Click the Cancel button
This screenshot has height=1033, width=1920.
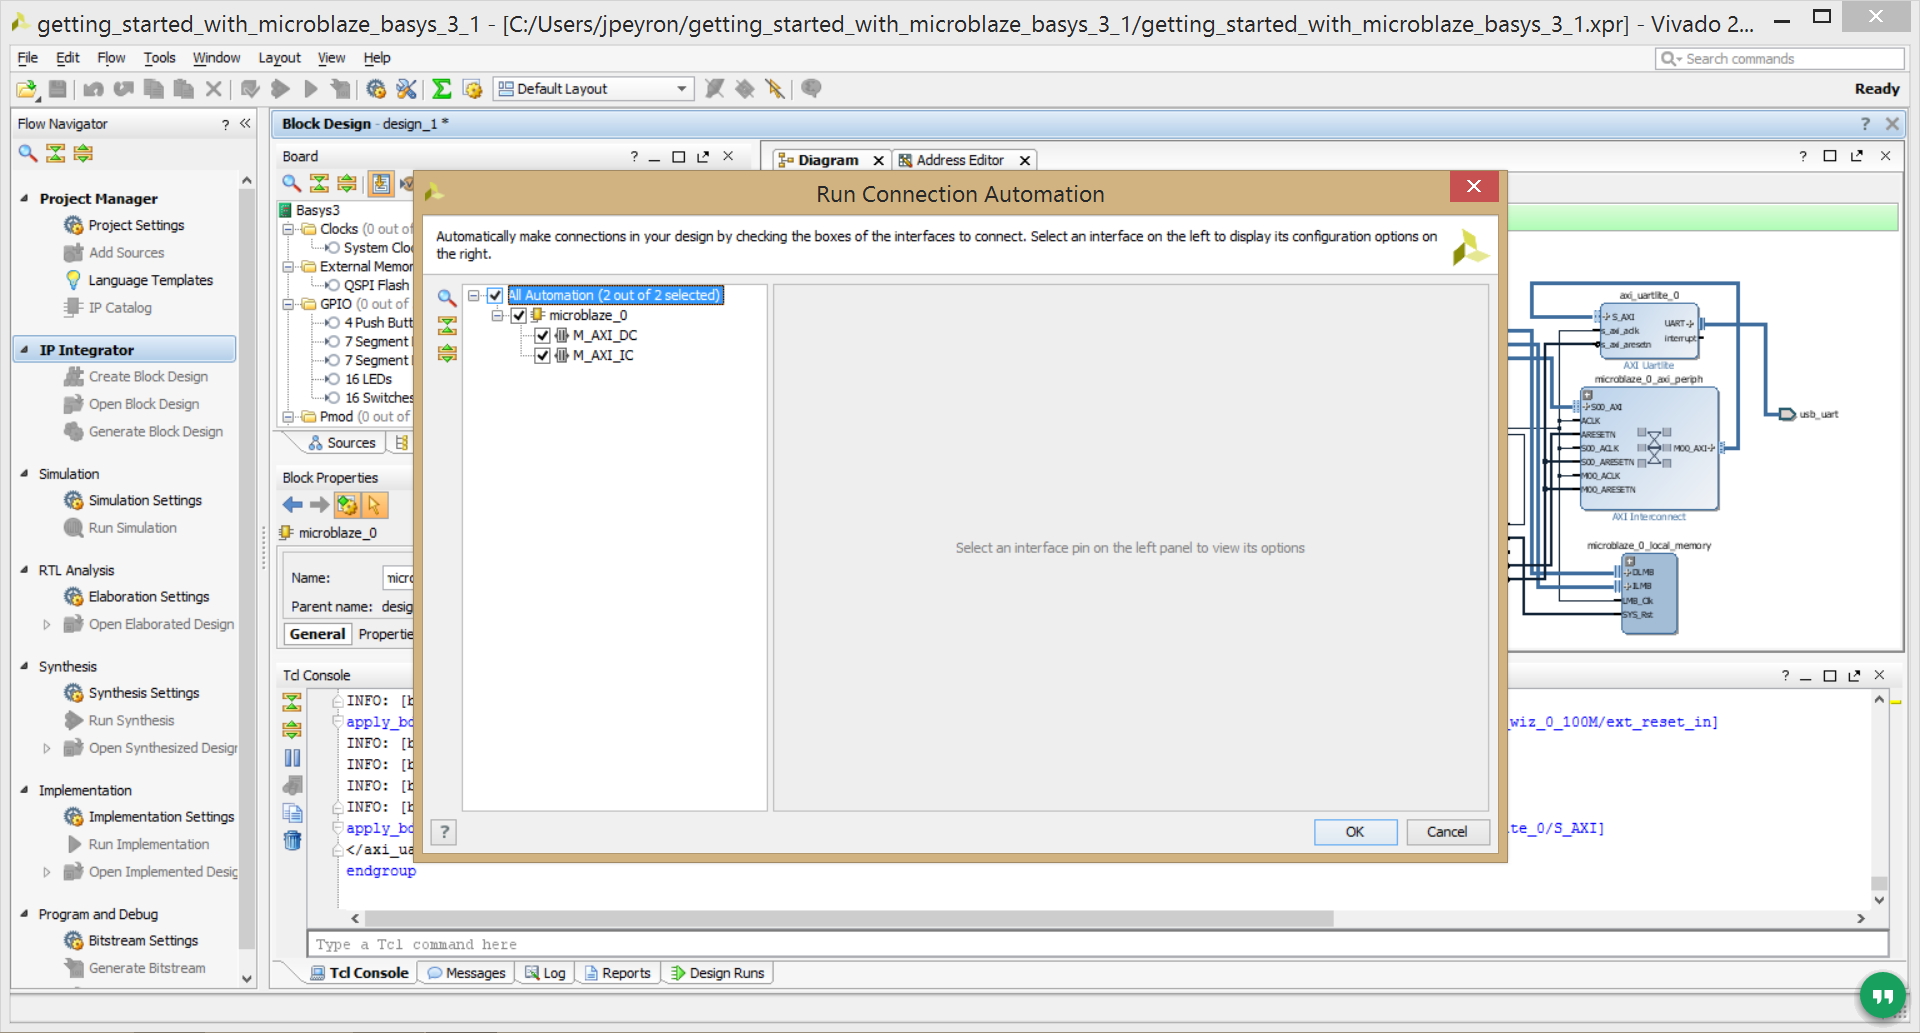pos(1447,832)
